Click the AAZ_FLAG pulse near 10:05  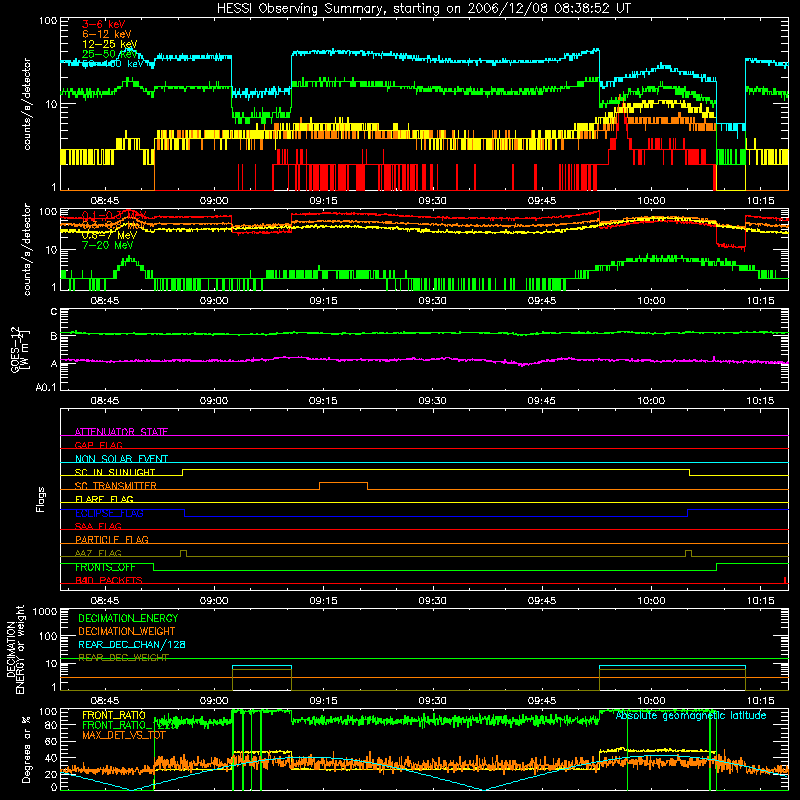coord(688,554)
